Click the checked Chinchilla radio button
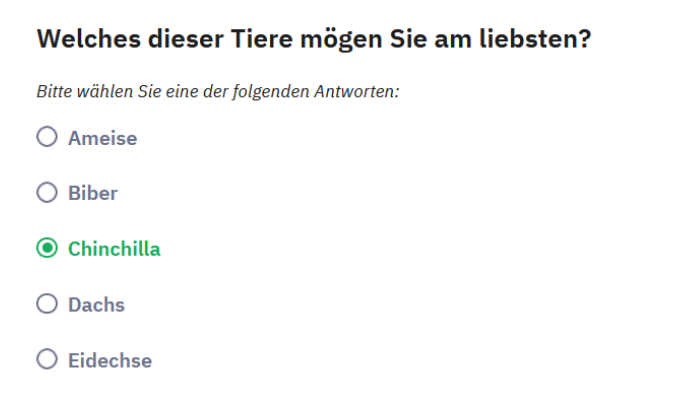Image resolution: width=676 pixels, height=406 pixels. (47, 249)
